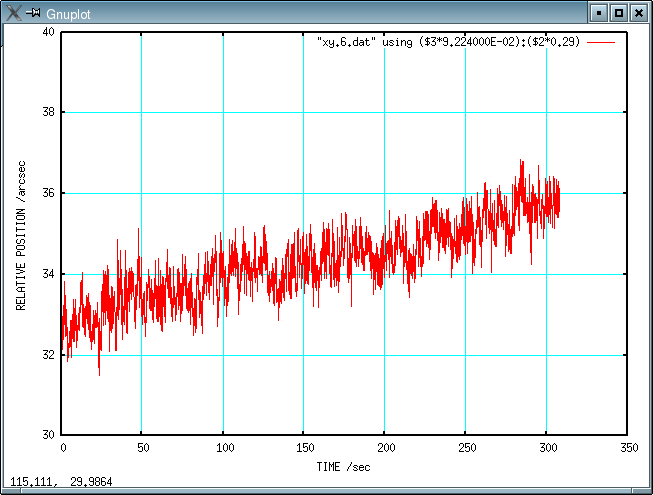Minimize the Gnuplot window
This screenshot has height=495, width=653.
[x=599, y=13]
